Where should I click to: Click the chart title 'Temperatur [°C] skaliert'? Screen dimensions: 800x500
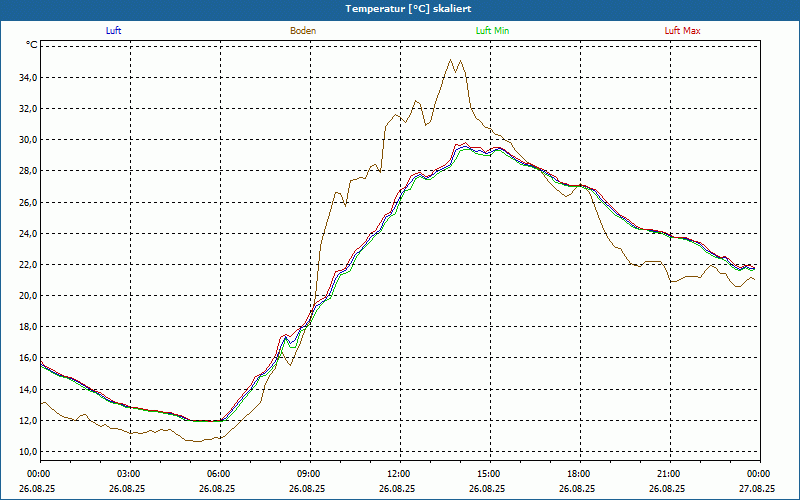[x=408, y=9]
